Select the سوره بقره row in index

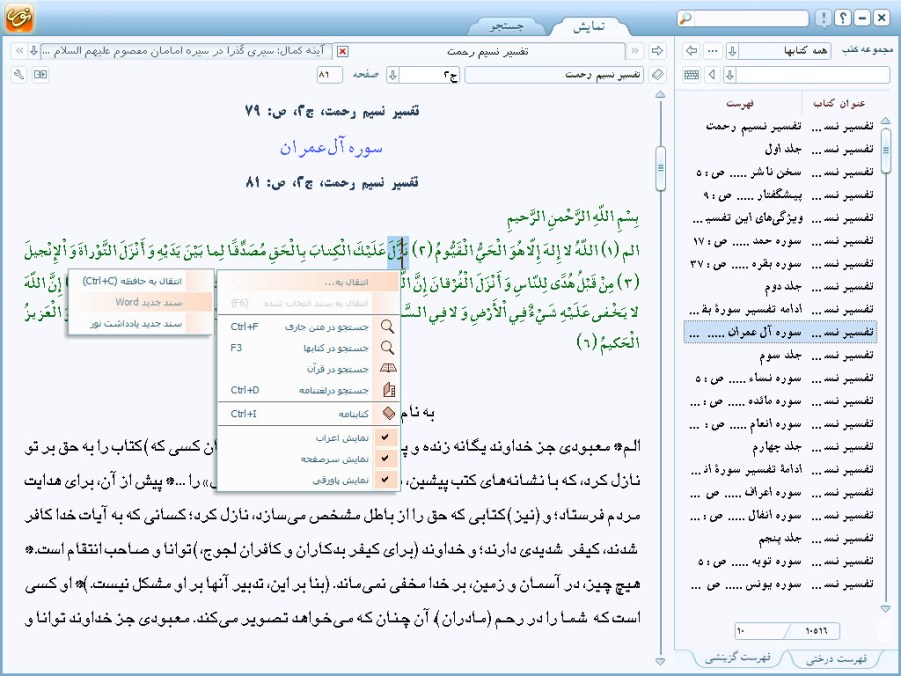(780, 264)
